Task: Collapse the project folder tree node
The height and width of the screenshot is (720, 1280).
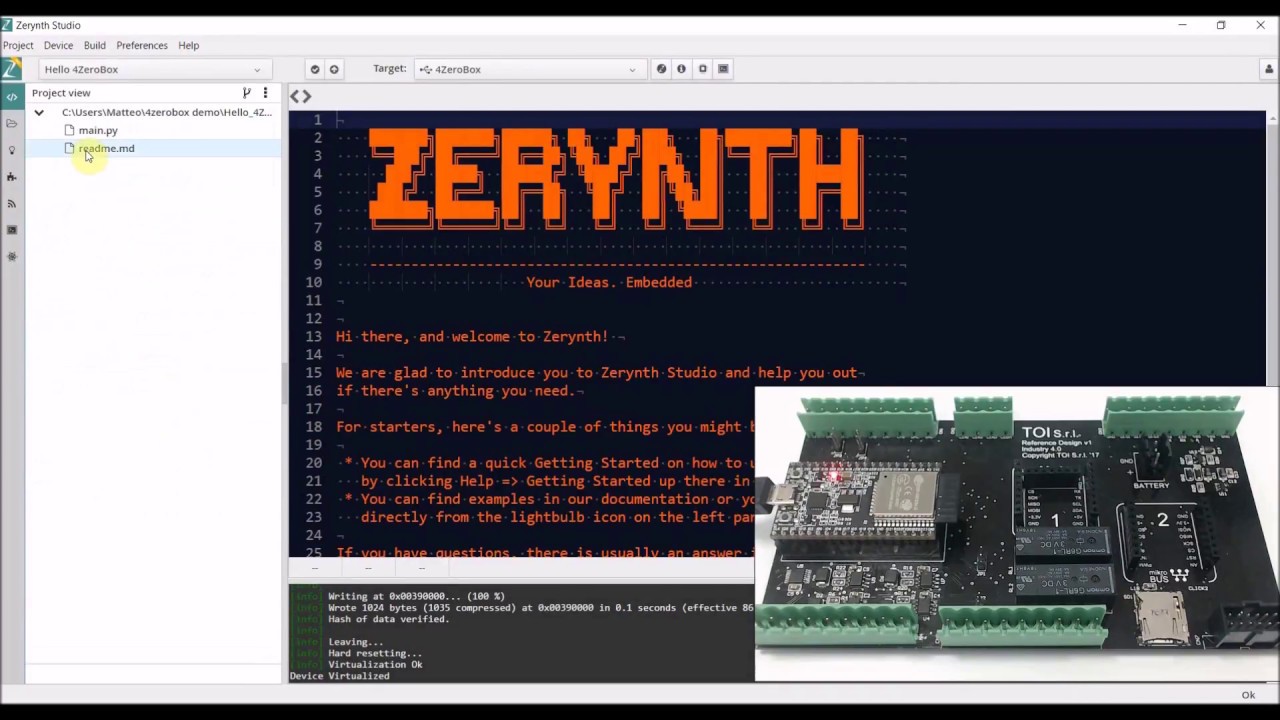Action: 39,112
